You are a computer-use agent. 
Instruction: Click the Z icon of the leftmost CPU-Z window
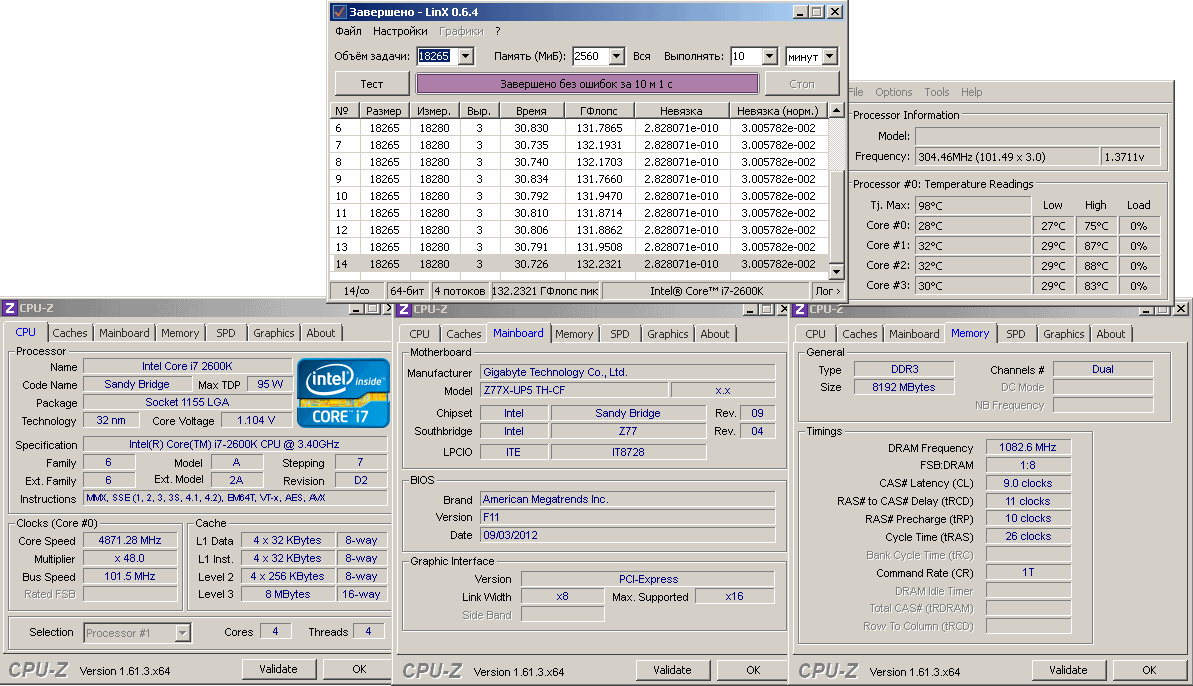tap(9, 309)
